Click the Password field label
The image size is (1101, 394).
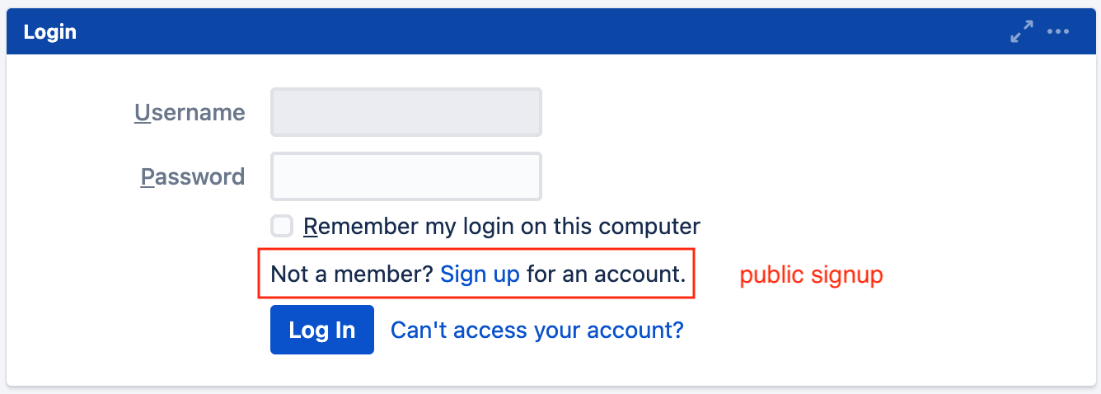[x=193, y=176]
